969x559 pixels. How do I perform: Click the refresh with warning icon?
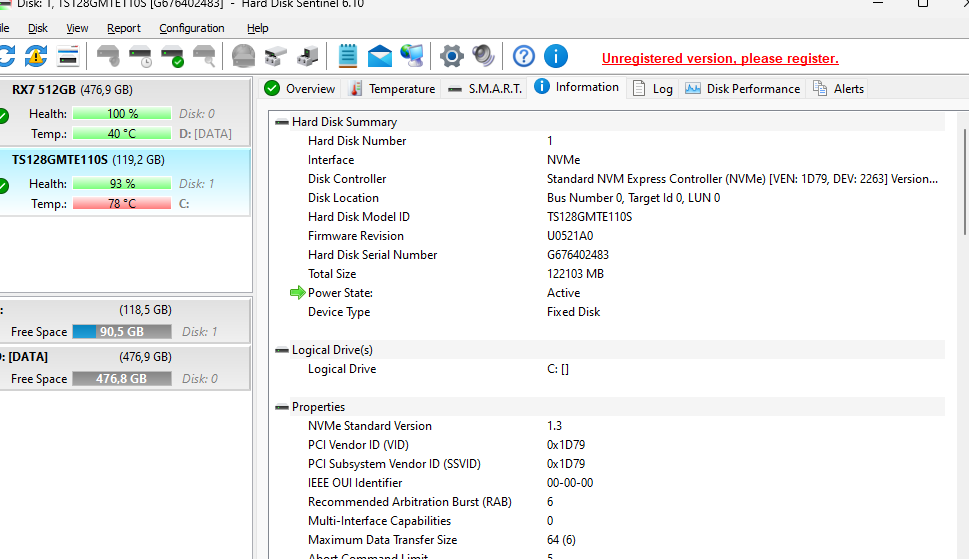36,56
